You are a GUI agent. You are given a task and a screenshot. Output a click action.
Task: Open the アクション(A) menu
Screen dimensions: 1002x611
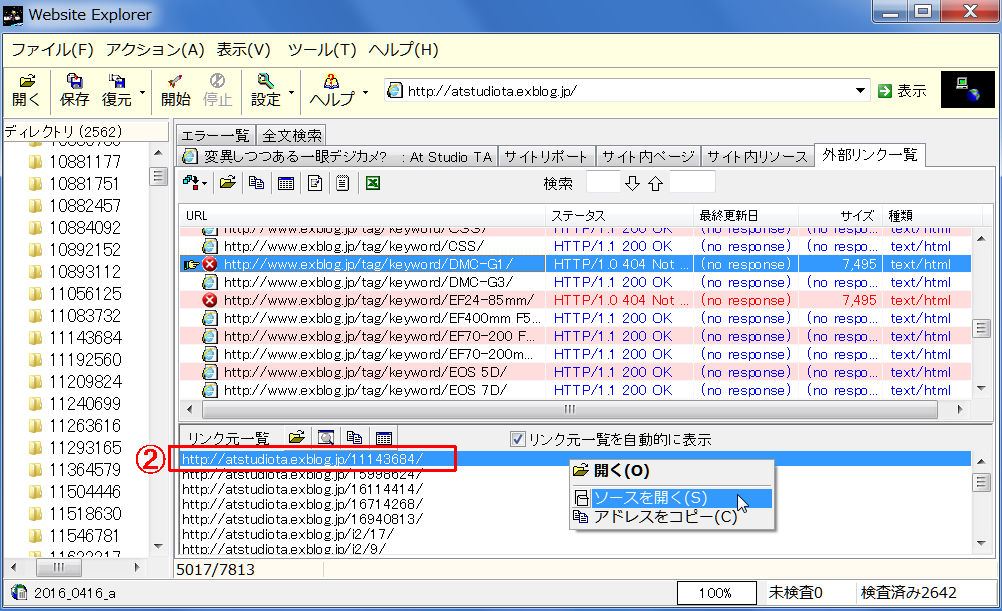coord(155,50)
